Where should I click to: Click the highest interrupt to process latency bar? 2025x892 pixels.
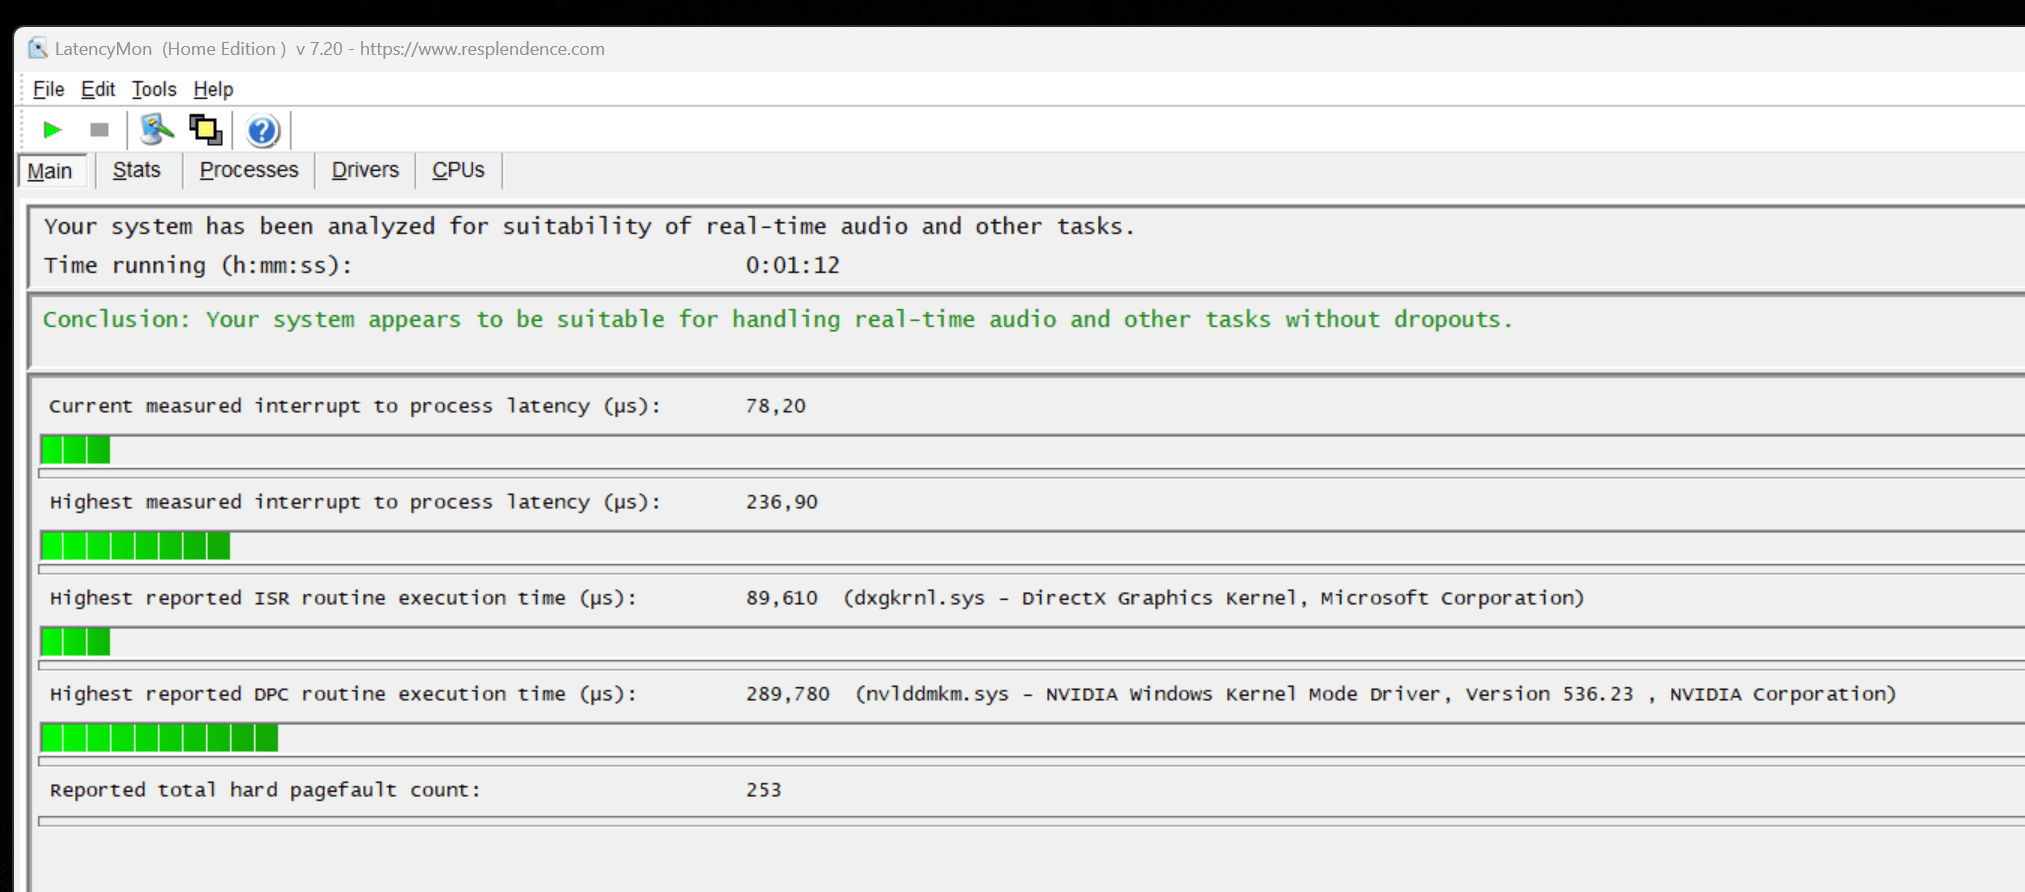pyautogui.click(x=135, y=546)
